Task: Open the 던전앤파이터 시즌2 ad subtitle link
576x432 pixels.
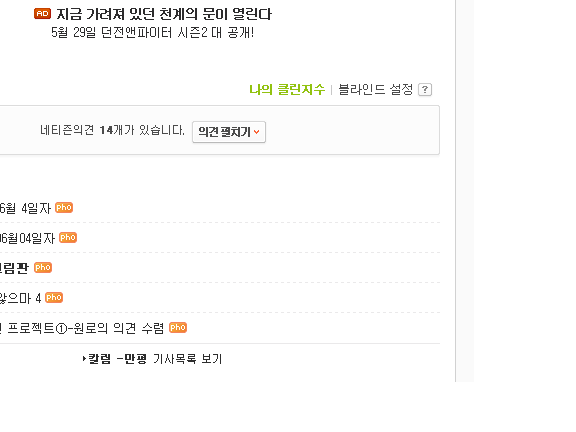Action: (x=152, y=33)
